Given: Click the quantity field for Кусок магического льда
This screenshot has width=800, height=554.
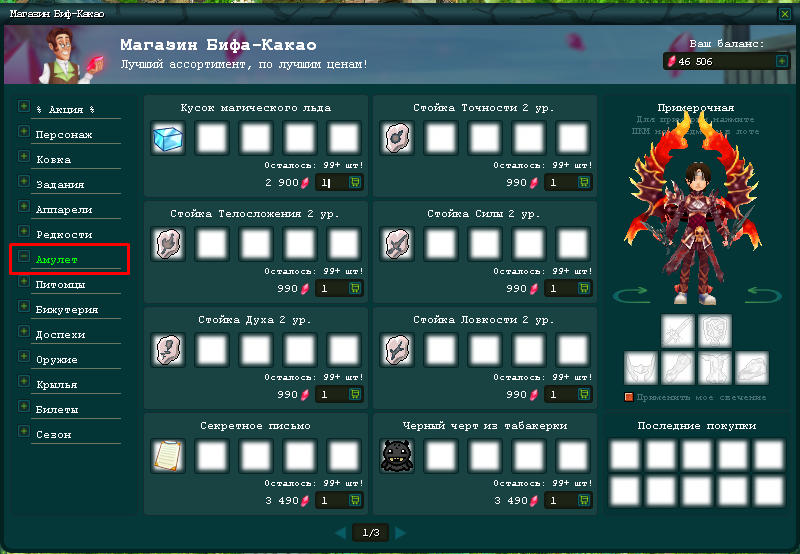Looking at the screenshot, I should (x=332, y=182).
